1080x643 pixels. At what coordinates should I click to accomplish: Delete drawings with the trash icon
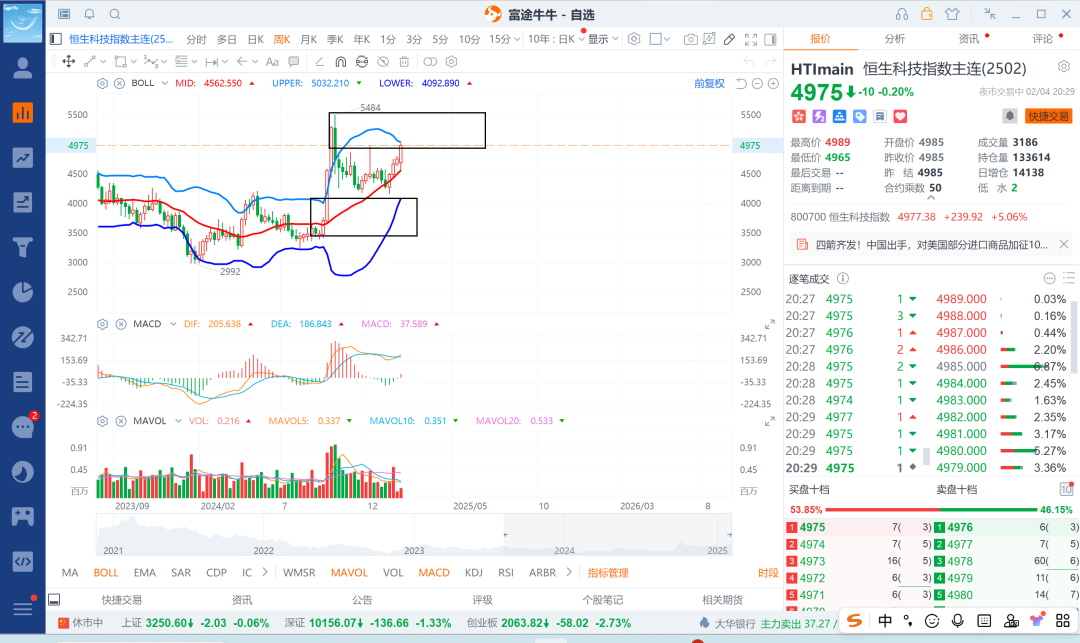pos(404,61)
